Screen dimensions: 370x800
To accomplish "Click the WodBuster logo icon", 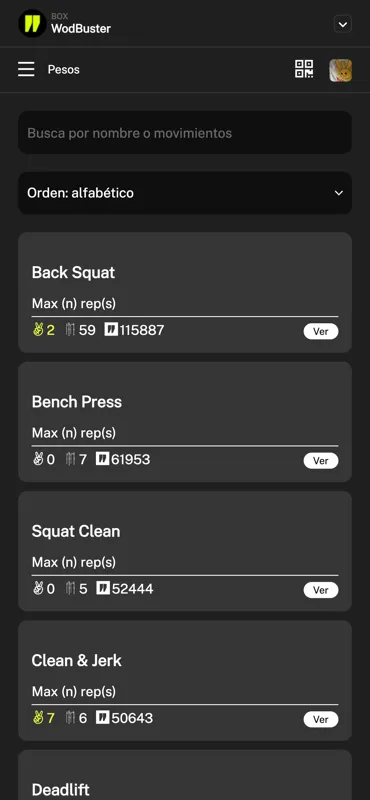I will [x=32, y=23].
